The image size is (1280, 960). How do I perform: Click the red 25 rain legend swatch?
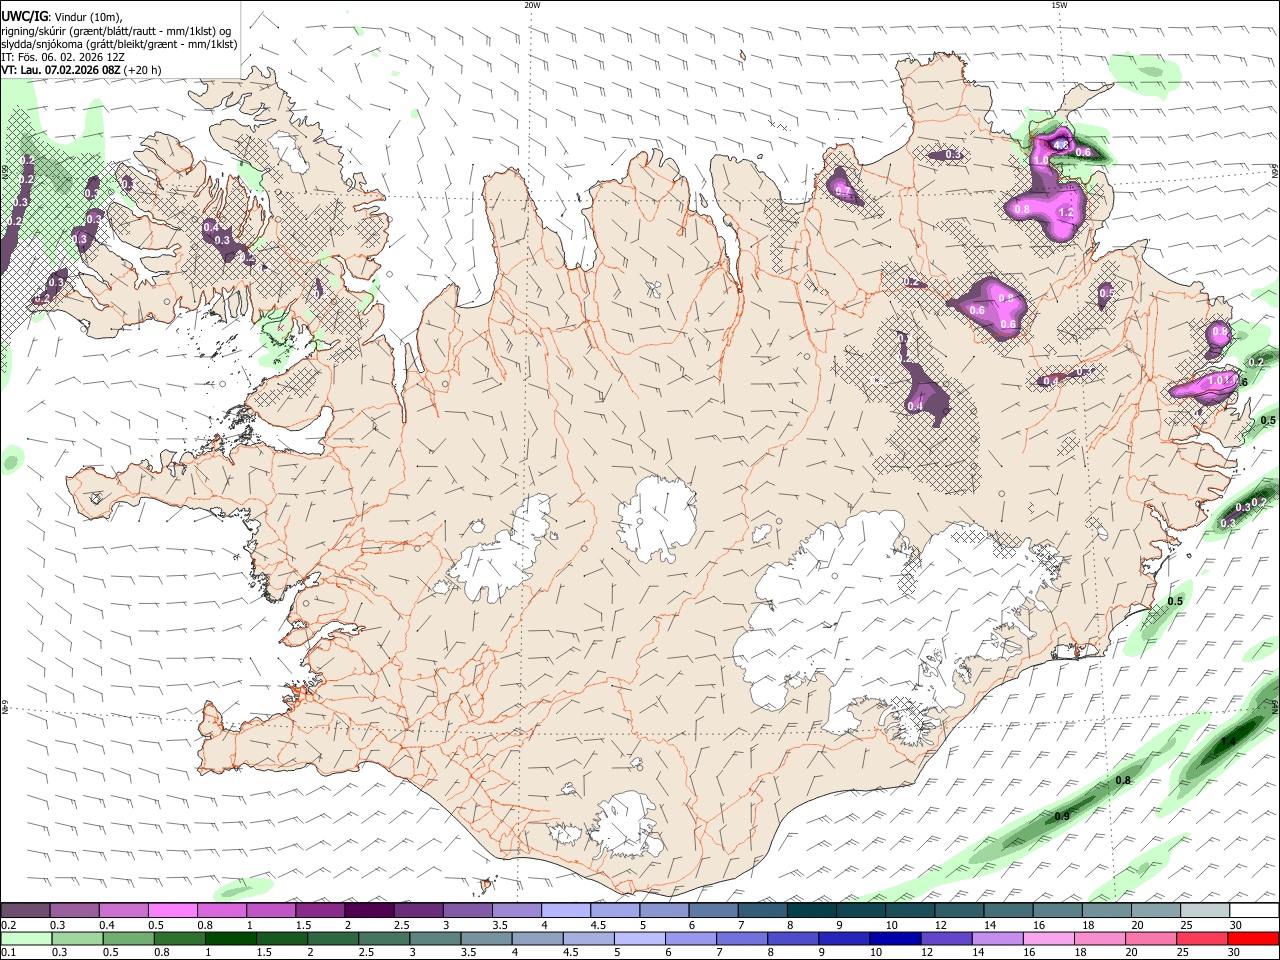(1202, 939)
